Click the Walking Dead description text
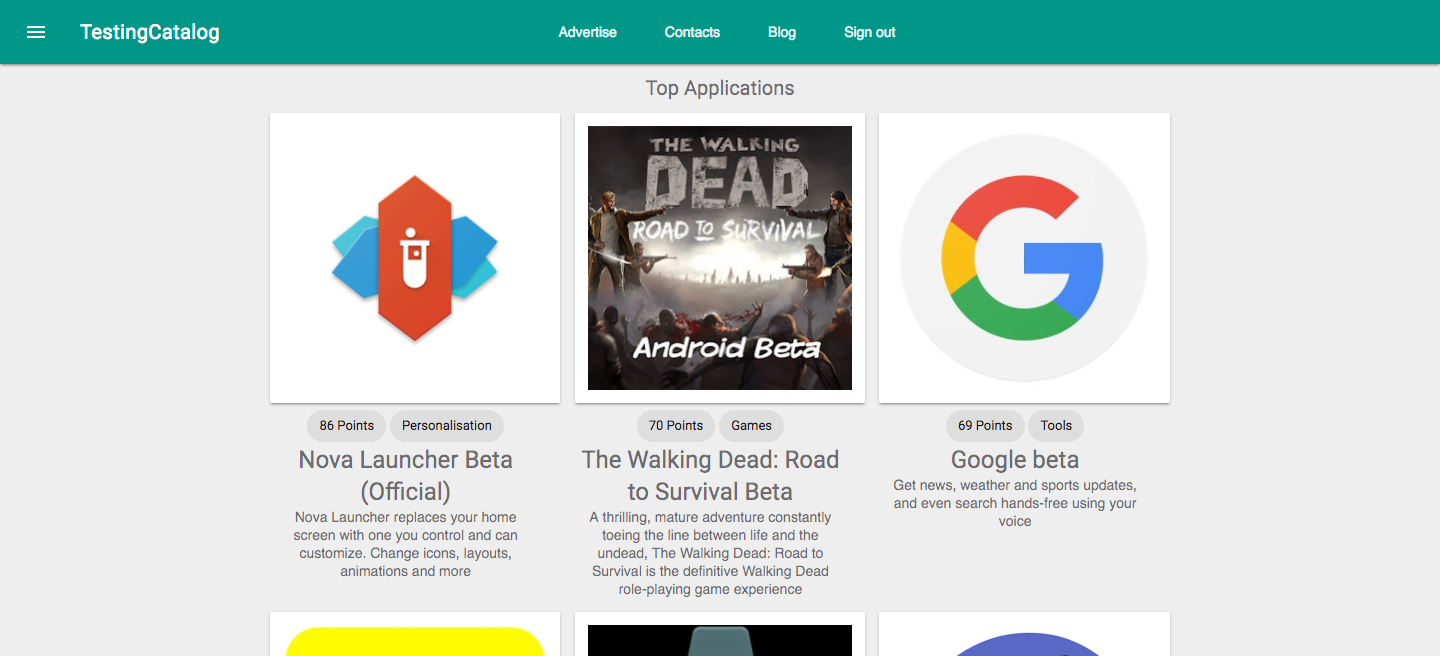The width and height of the screenshot is (1440, 656). (x=710, y=553)
